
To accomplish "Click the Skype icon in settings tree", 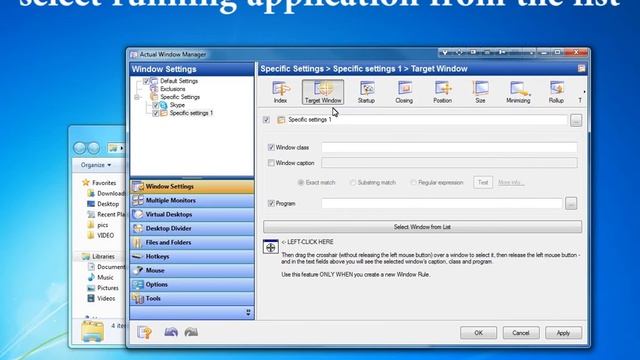I will (x=164, y=105).
